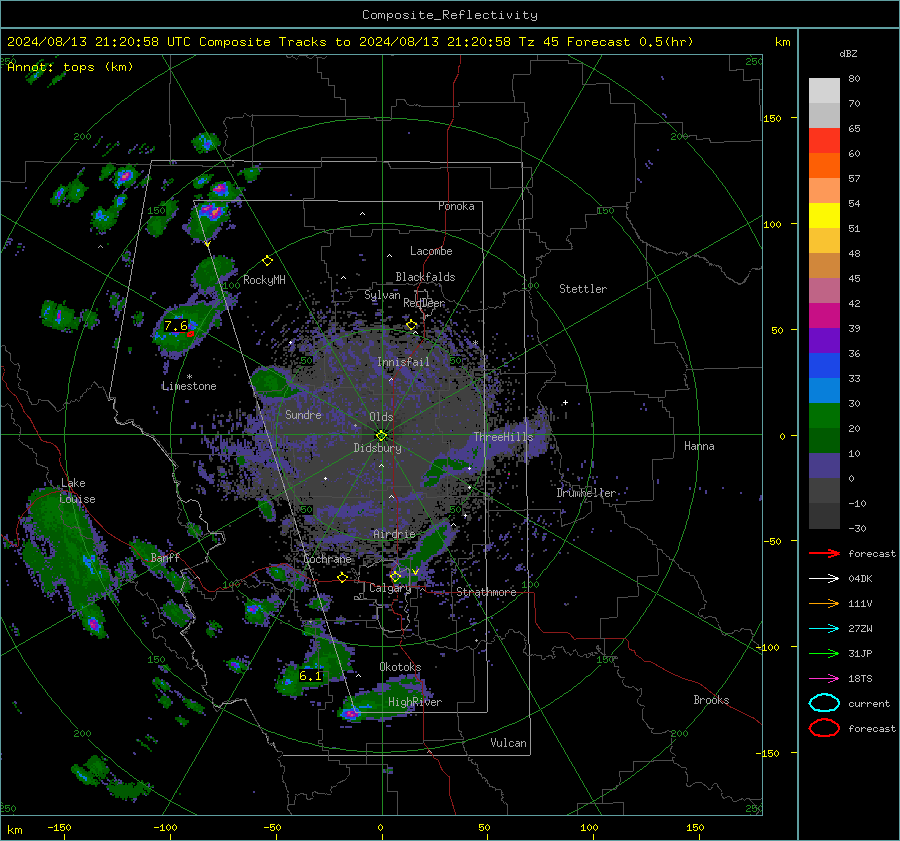This screenshot has height=841, width=900.
Task: Click the cyan current ellipse in legend
Action: point(824,703)
